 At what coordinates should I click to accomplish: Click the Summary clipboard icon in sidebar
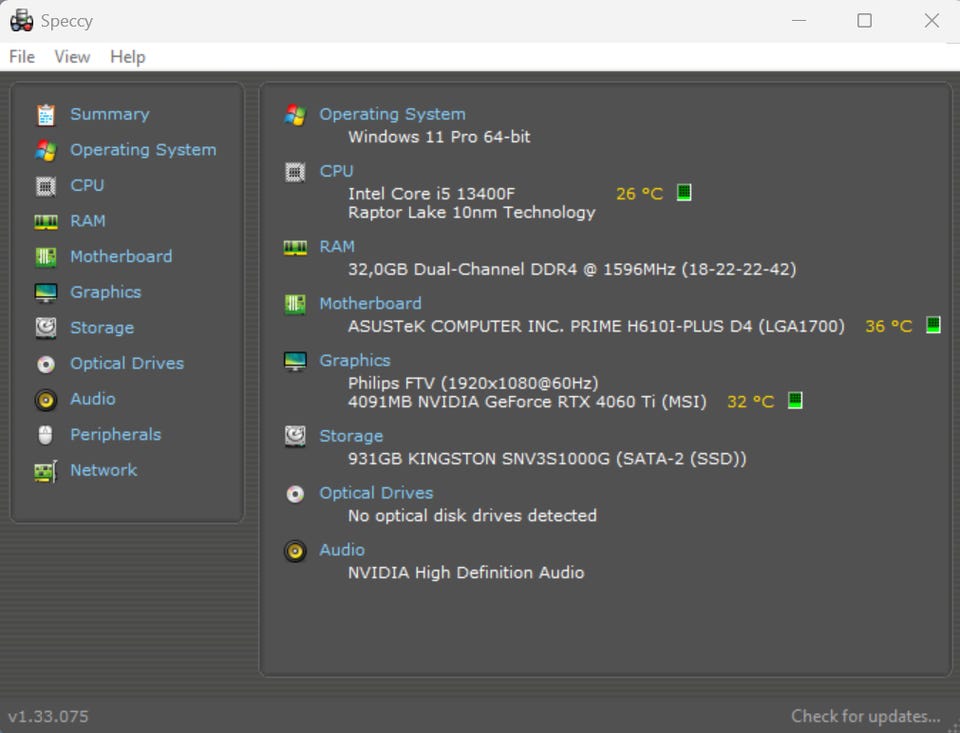[x=46, y=115]
